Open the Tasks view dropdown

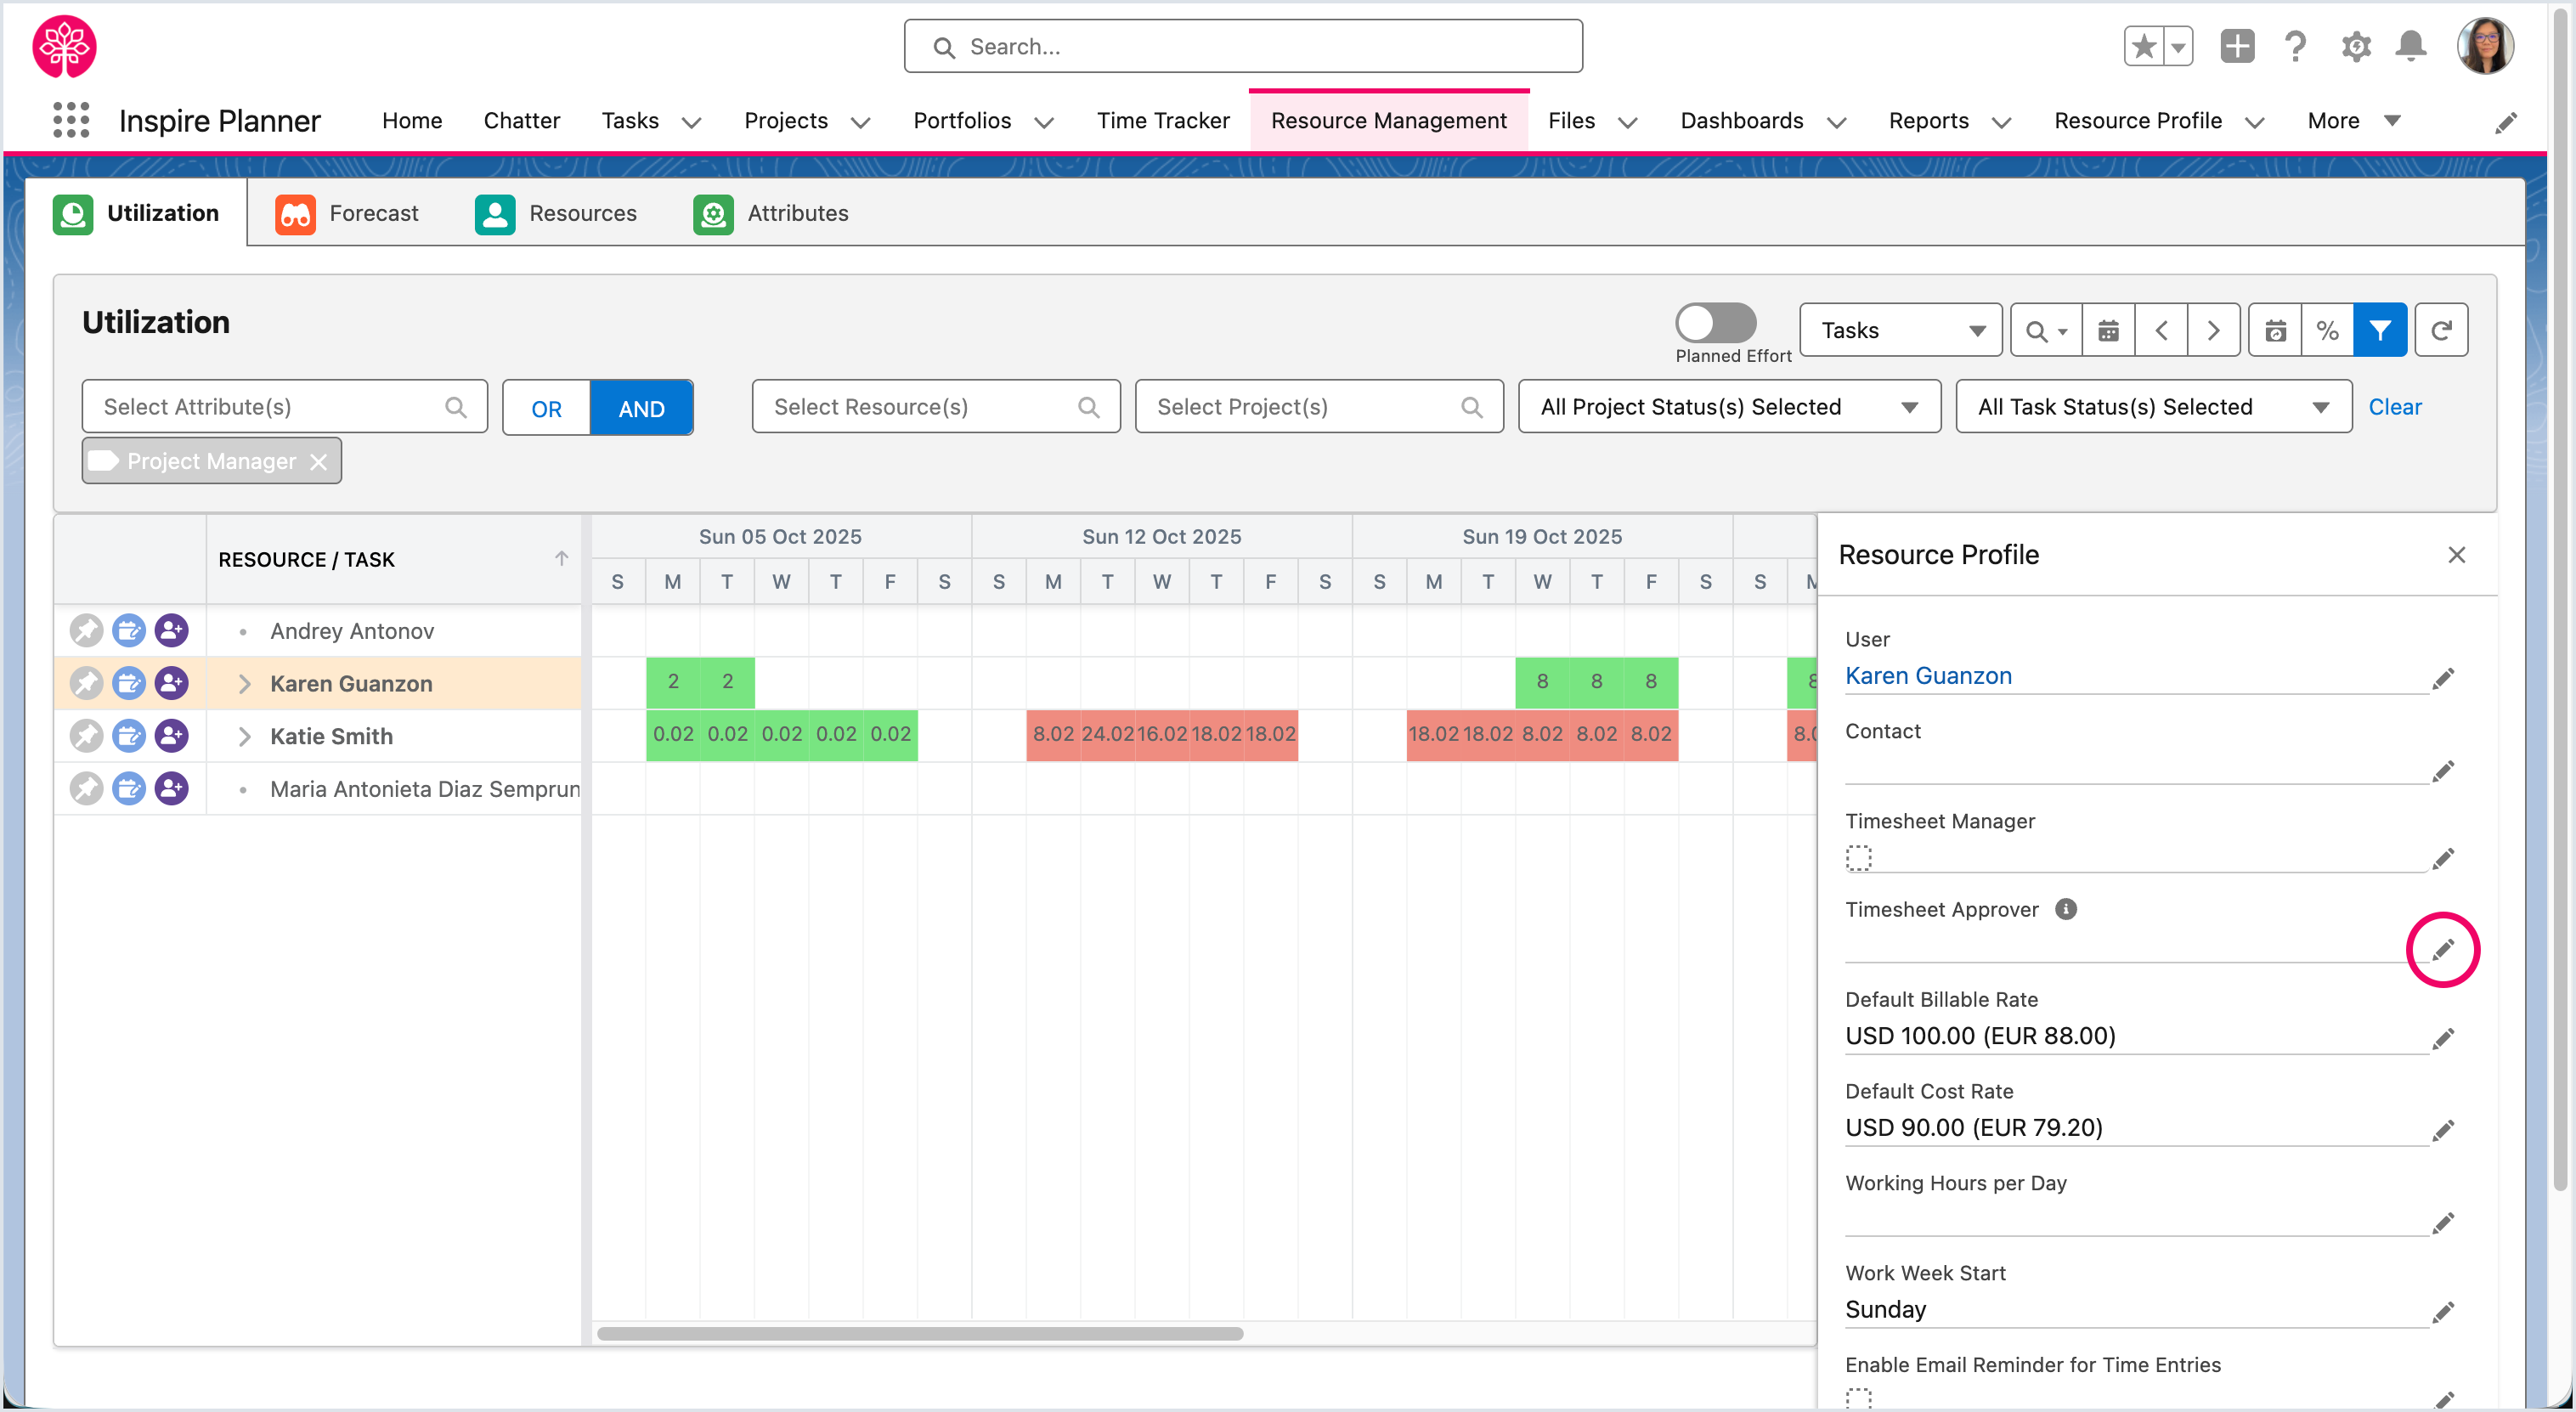coord(1900,330)
